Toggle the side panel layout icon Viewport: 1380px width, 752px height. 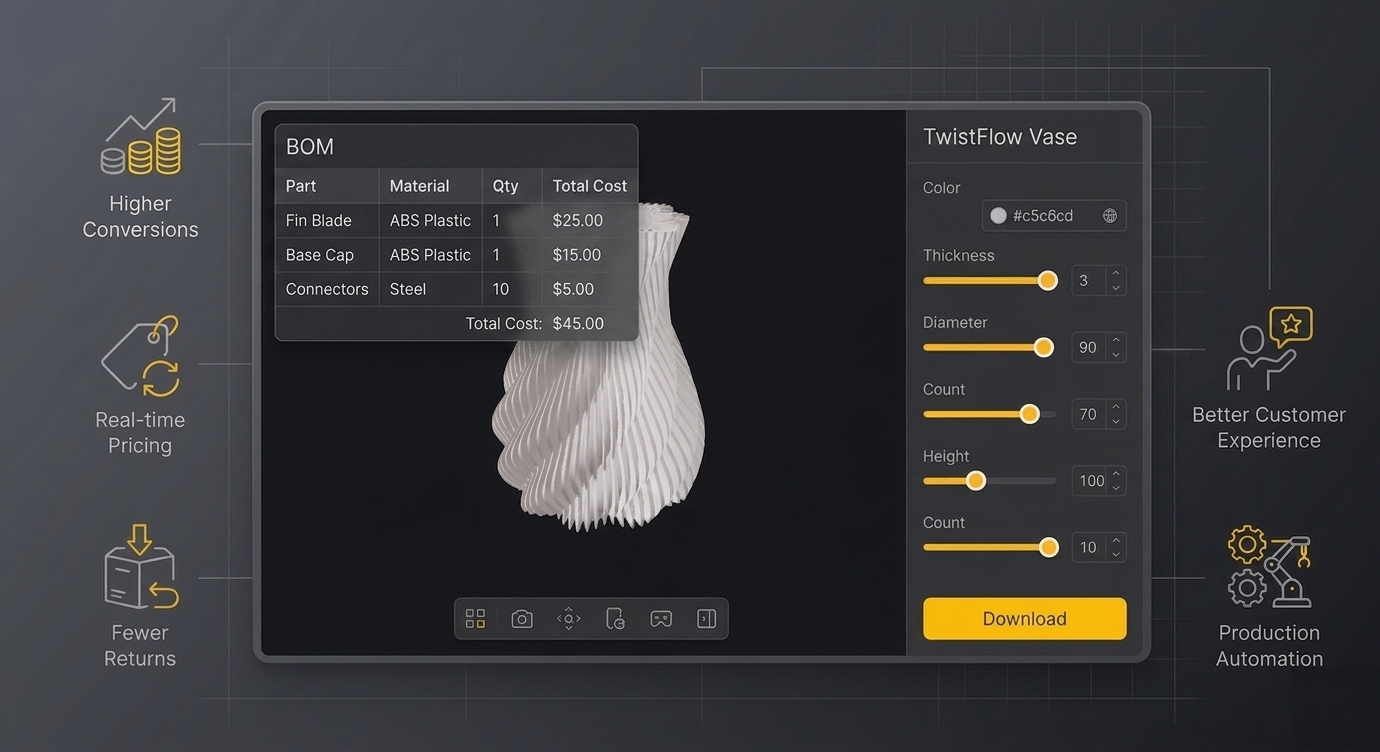tap(706, 619)
